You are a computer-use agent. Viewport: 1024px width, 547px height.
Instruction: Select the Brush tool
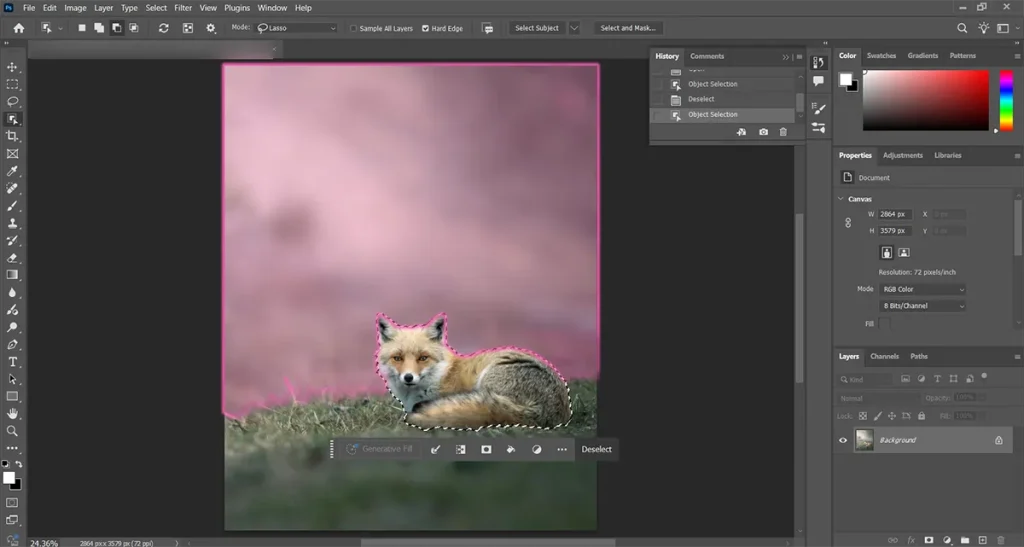click(12, 206)
